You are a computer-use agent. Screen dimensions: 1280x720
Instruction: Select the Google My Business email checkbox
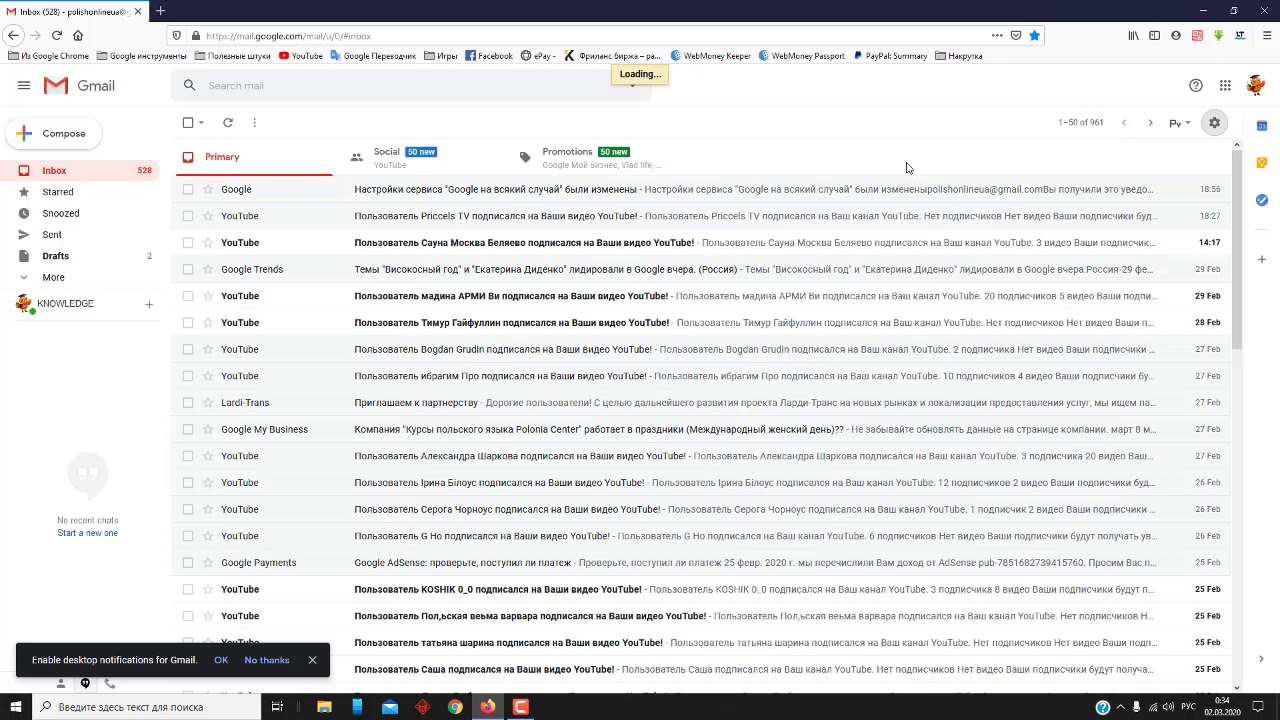188,429
